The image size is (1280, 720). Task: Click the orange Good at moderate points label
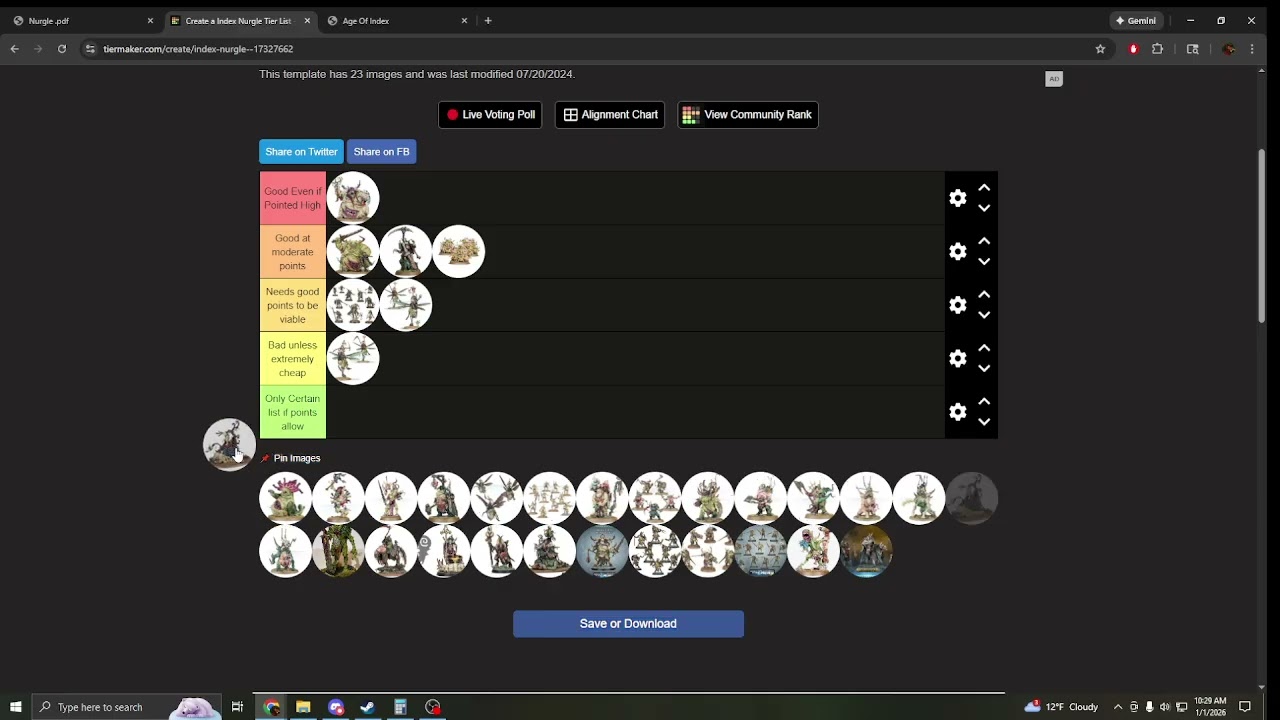coord(293,252)
